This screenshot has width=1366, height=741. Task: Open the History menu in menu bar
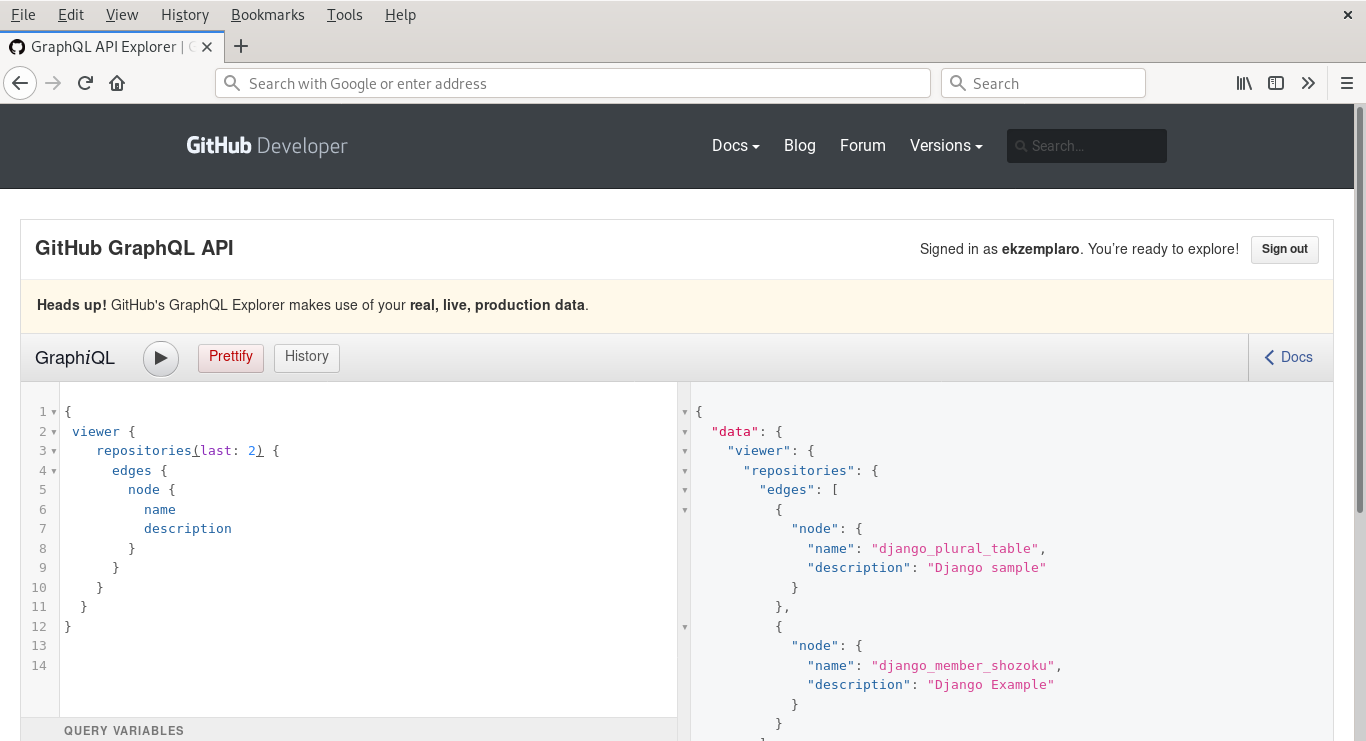point(185,15)
